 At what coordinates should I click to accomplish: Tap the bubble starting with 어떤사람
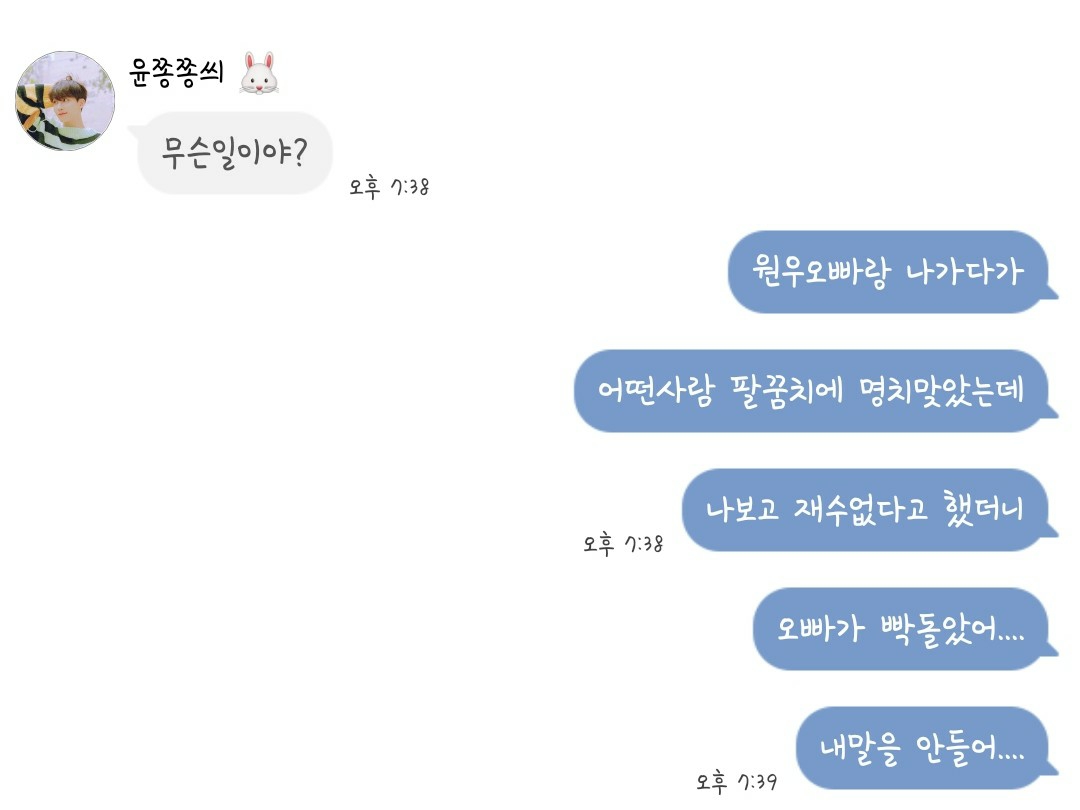[x=811, y=391]
